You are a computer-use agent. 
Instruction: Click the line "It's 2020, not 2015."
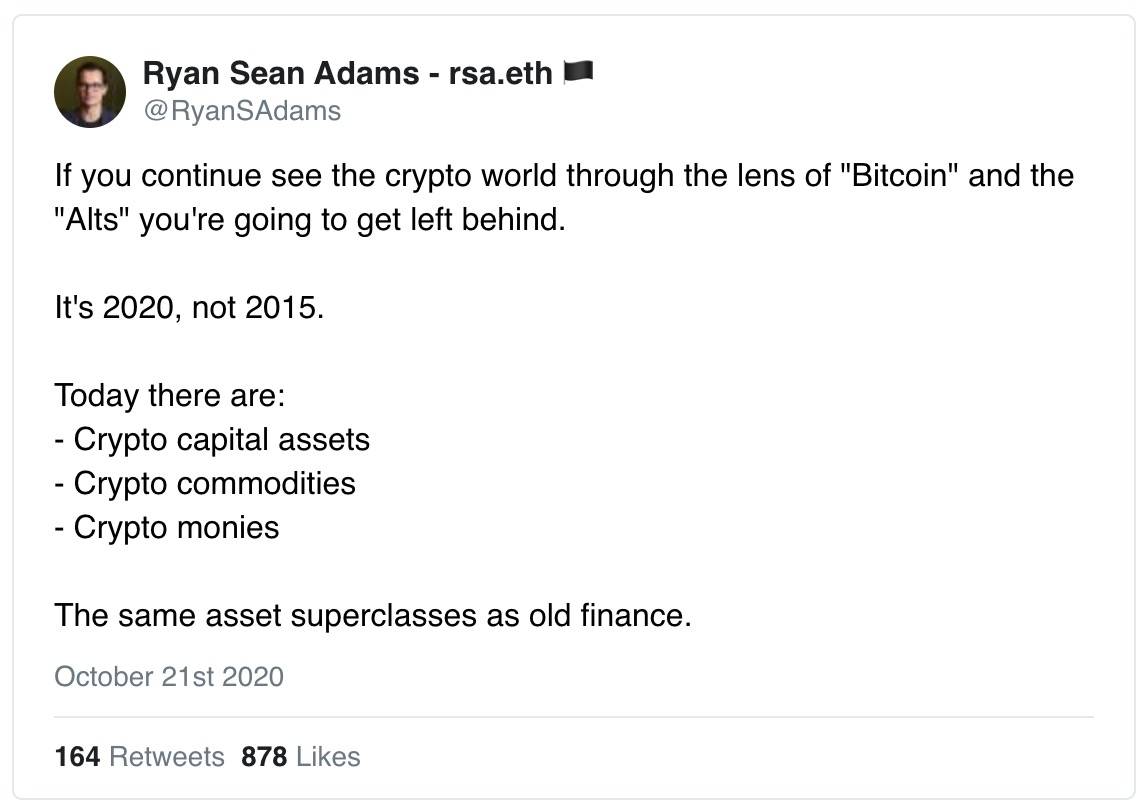click(x=189, y=307)
